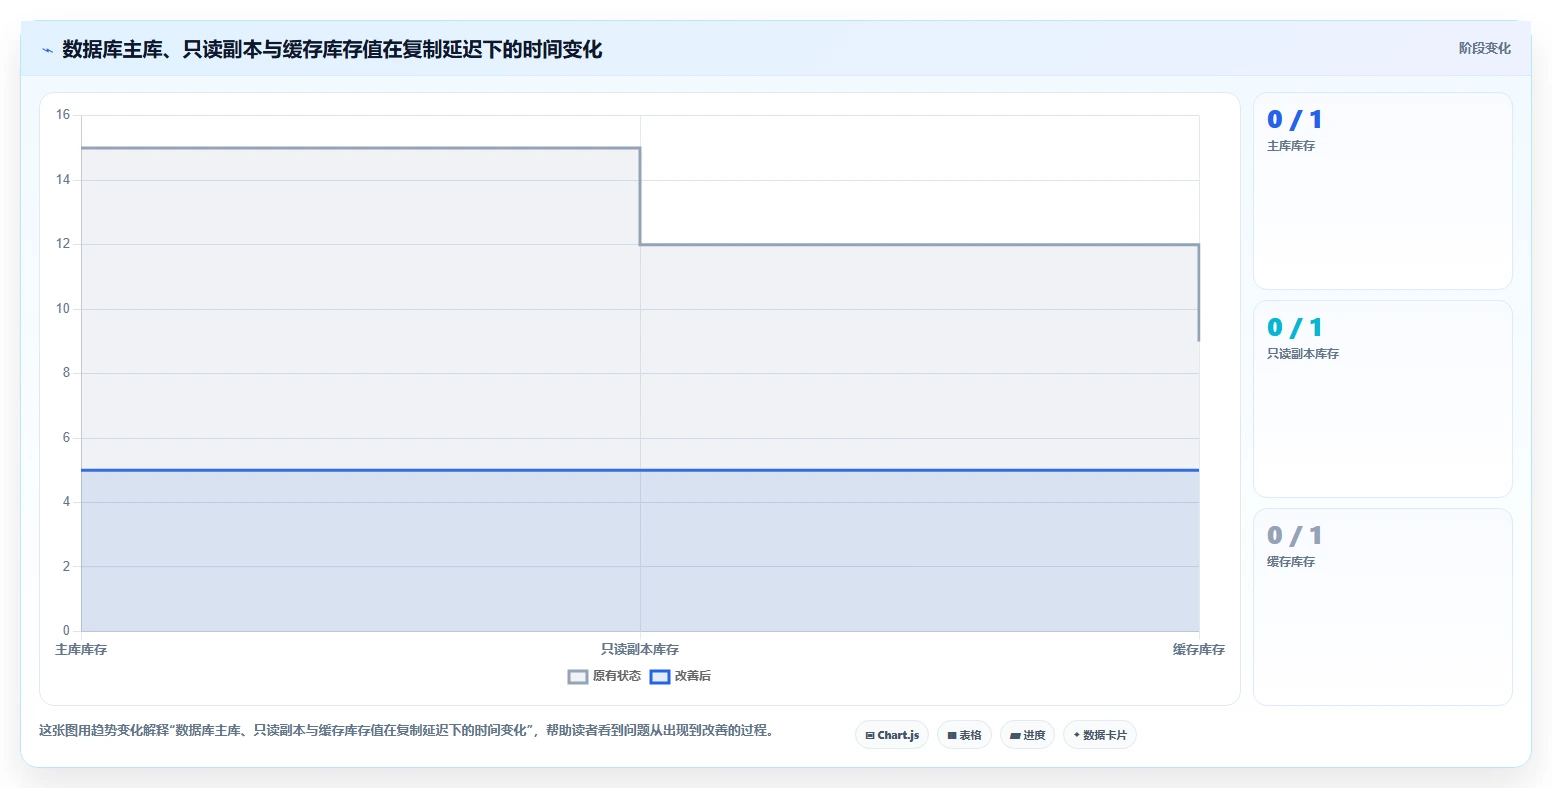This screenshot has width=1552, height=788.
Task: Click the y-axis value 0
Action: pyautogui.click(x=67, y=631)
